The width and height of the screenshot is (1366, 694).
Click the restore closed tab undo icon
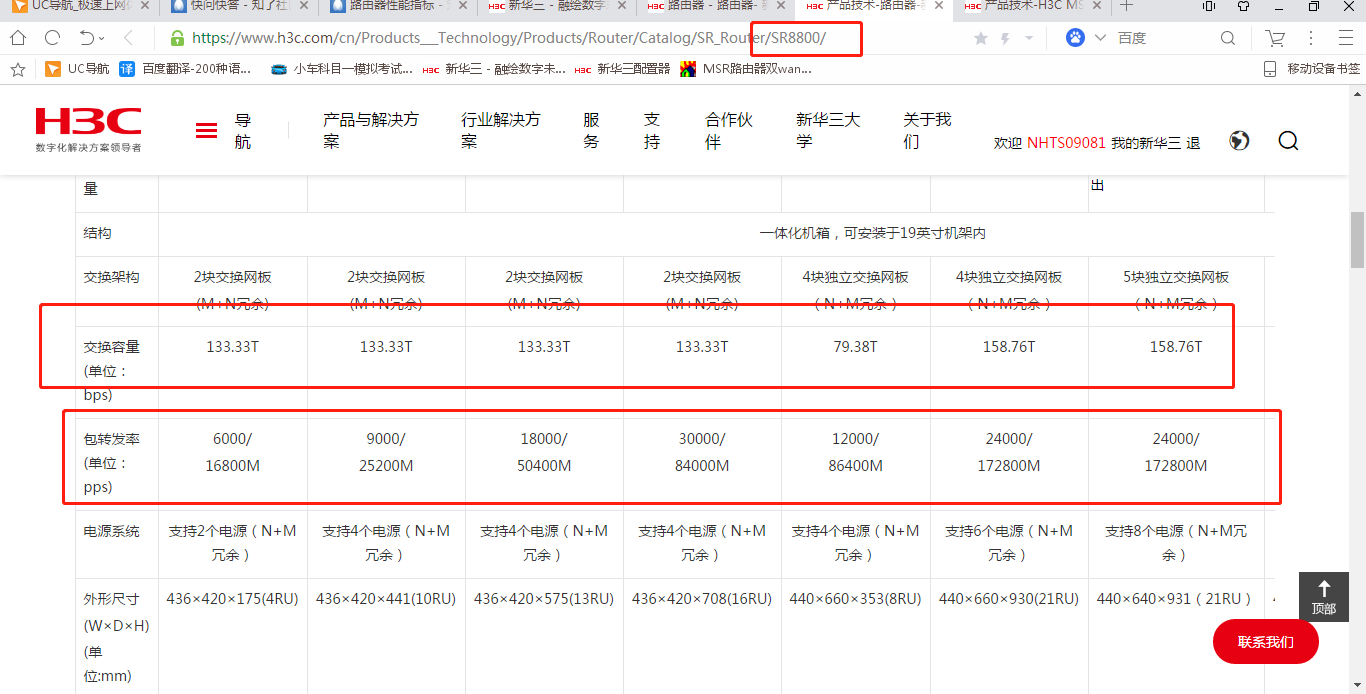point(86,38)
